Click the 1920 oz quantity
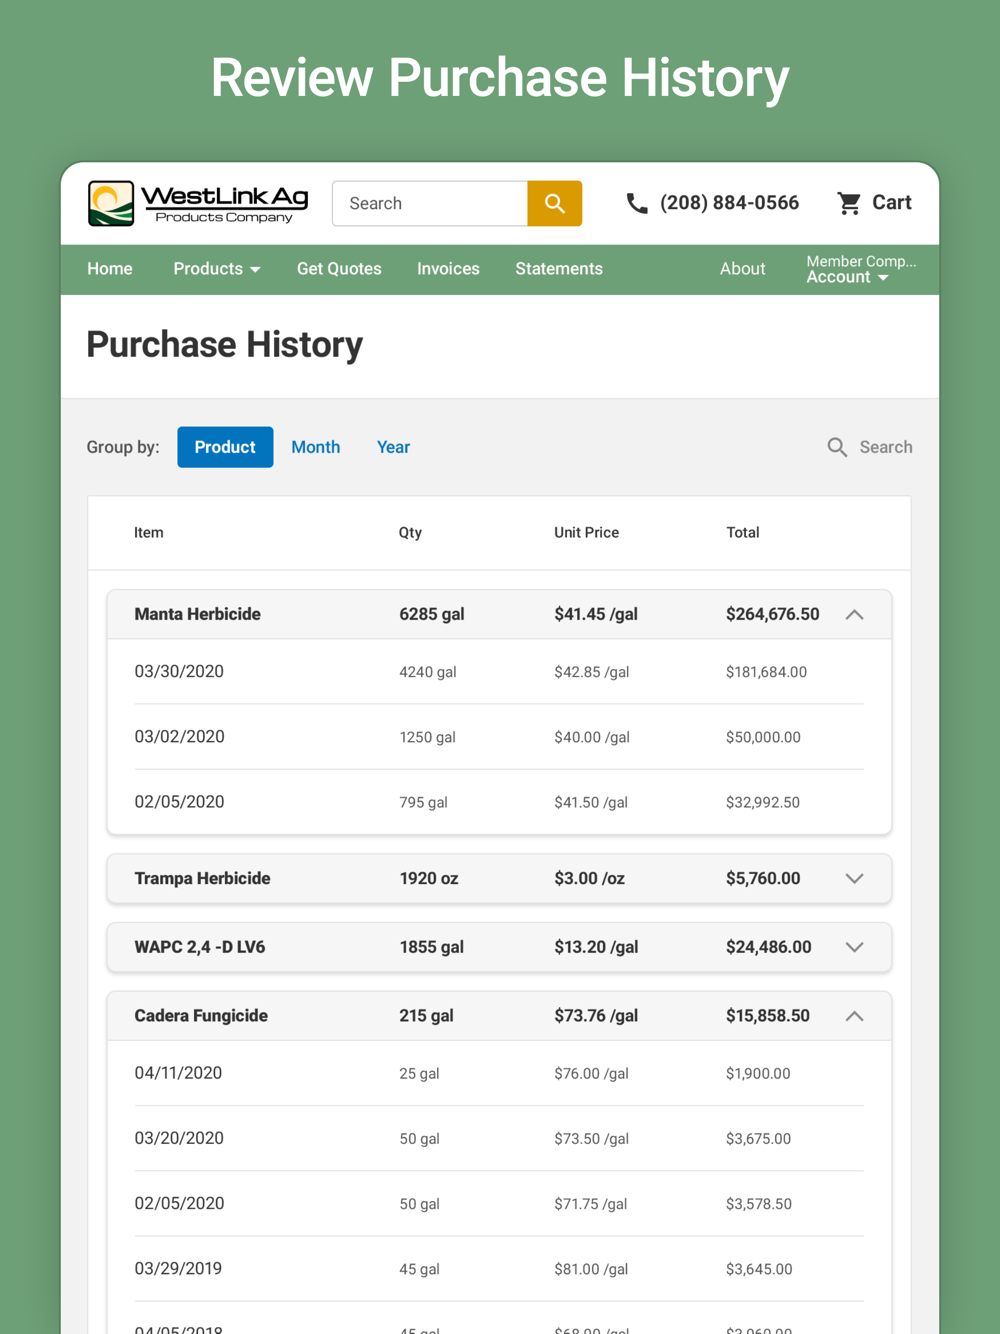Image resolution: width=1000 pixels, height=1334 pixels. click(429, 878)
